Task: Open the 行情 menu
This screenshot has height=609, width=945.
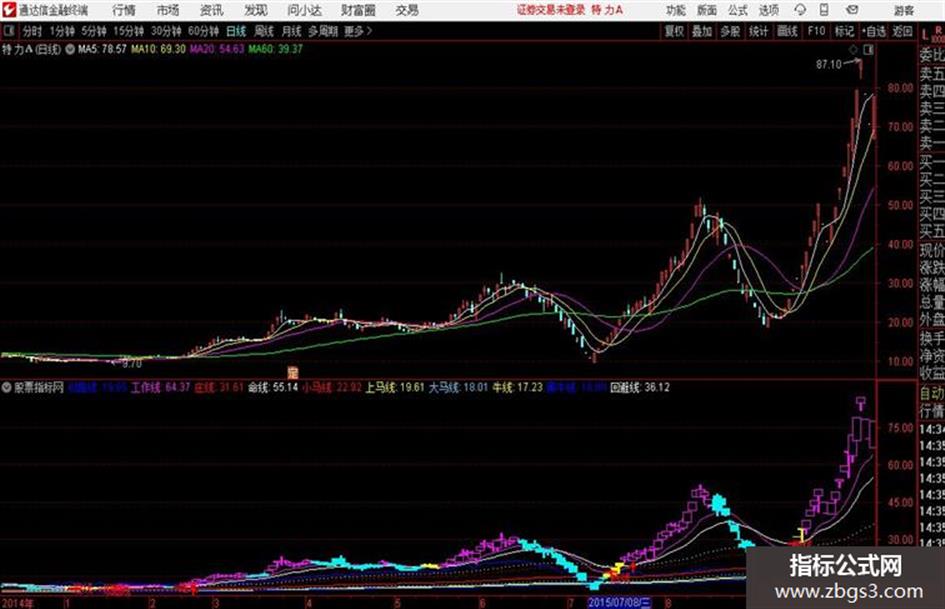Action: pos(124,10)
